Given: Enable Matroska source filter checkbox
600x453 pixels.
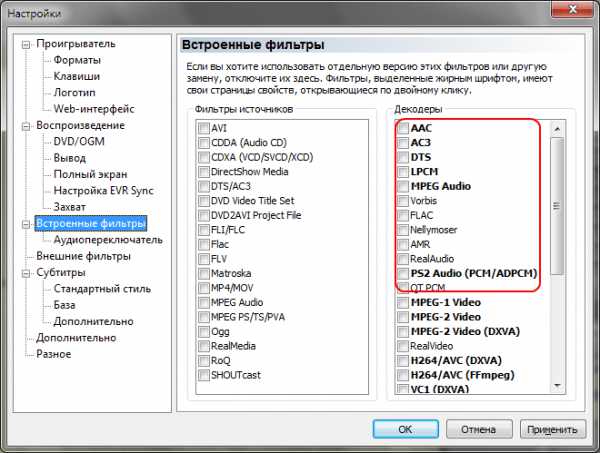Looking at the screenshot, I should (x=204, y=274).
